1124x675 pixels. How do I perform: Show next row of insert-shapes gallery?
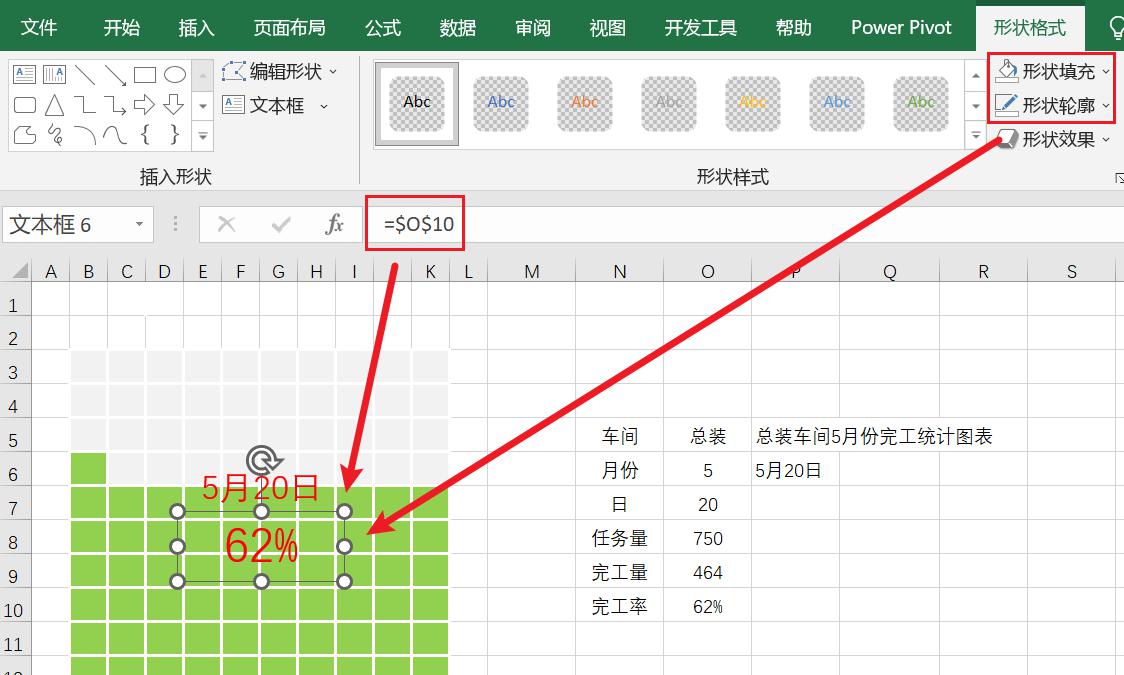coord(203,106)
